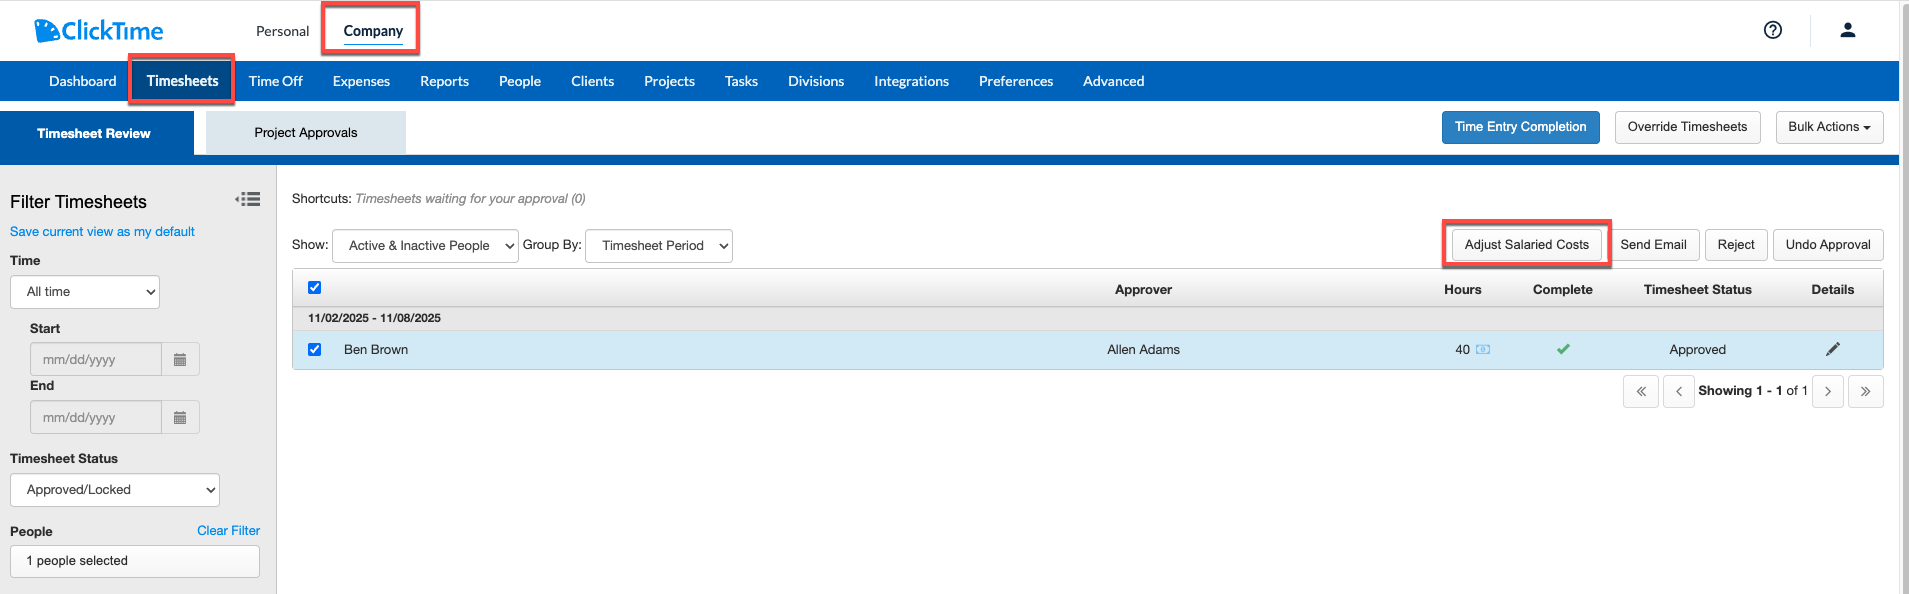The image size is (1909, 594).
Task: Go to previous page of results
Action: pyautogui.click(x=1679, y=391)
